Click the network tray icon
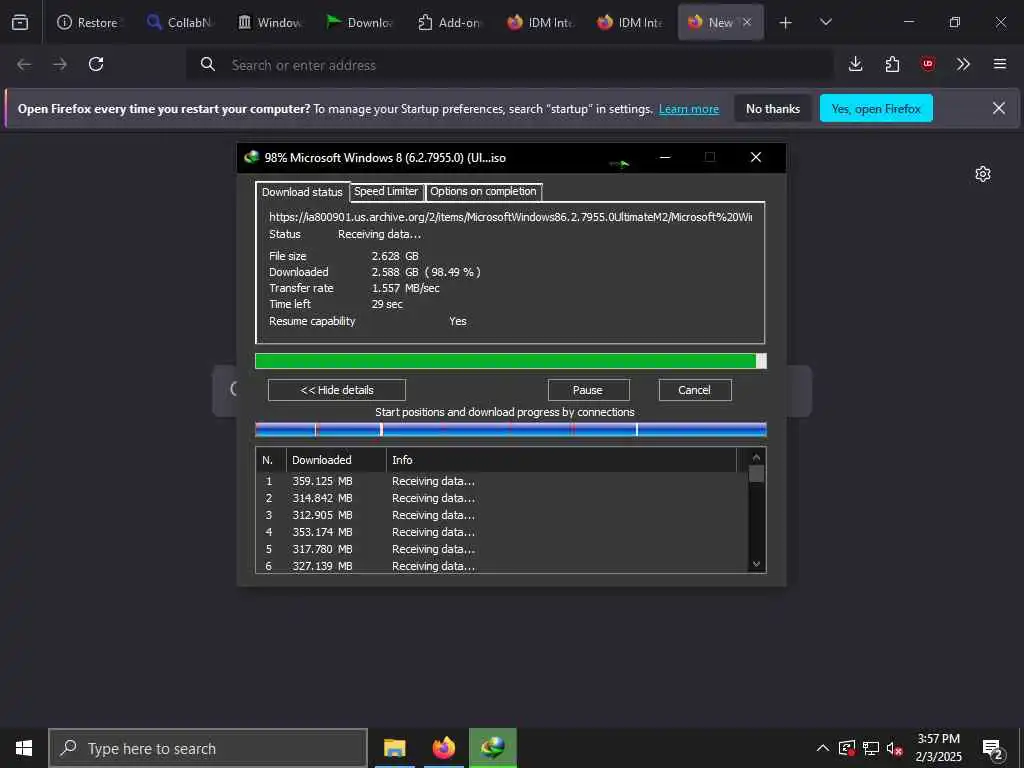 point(871,748)
